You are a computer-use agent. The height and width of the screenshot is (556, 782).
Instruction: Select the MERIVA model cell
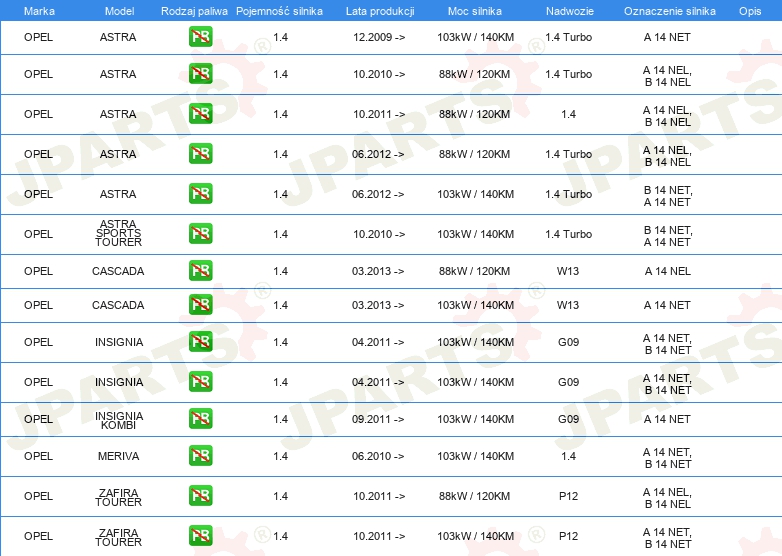click(119, 456)
